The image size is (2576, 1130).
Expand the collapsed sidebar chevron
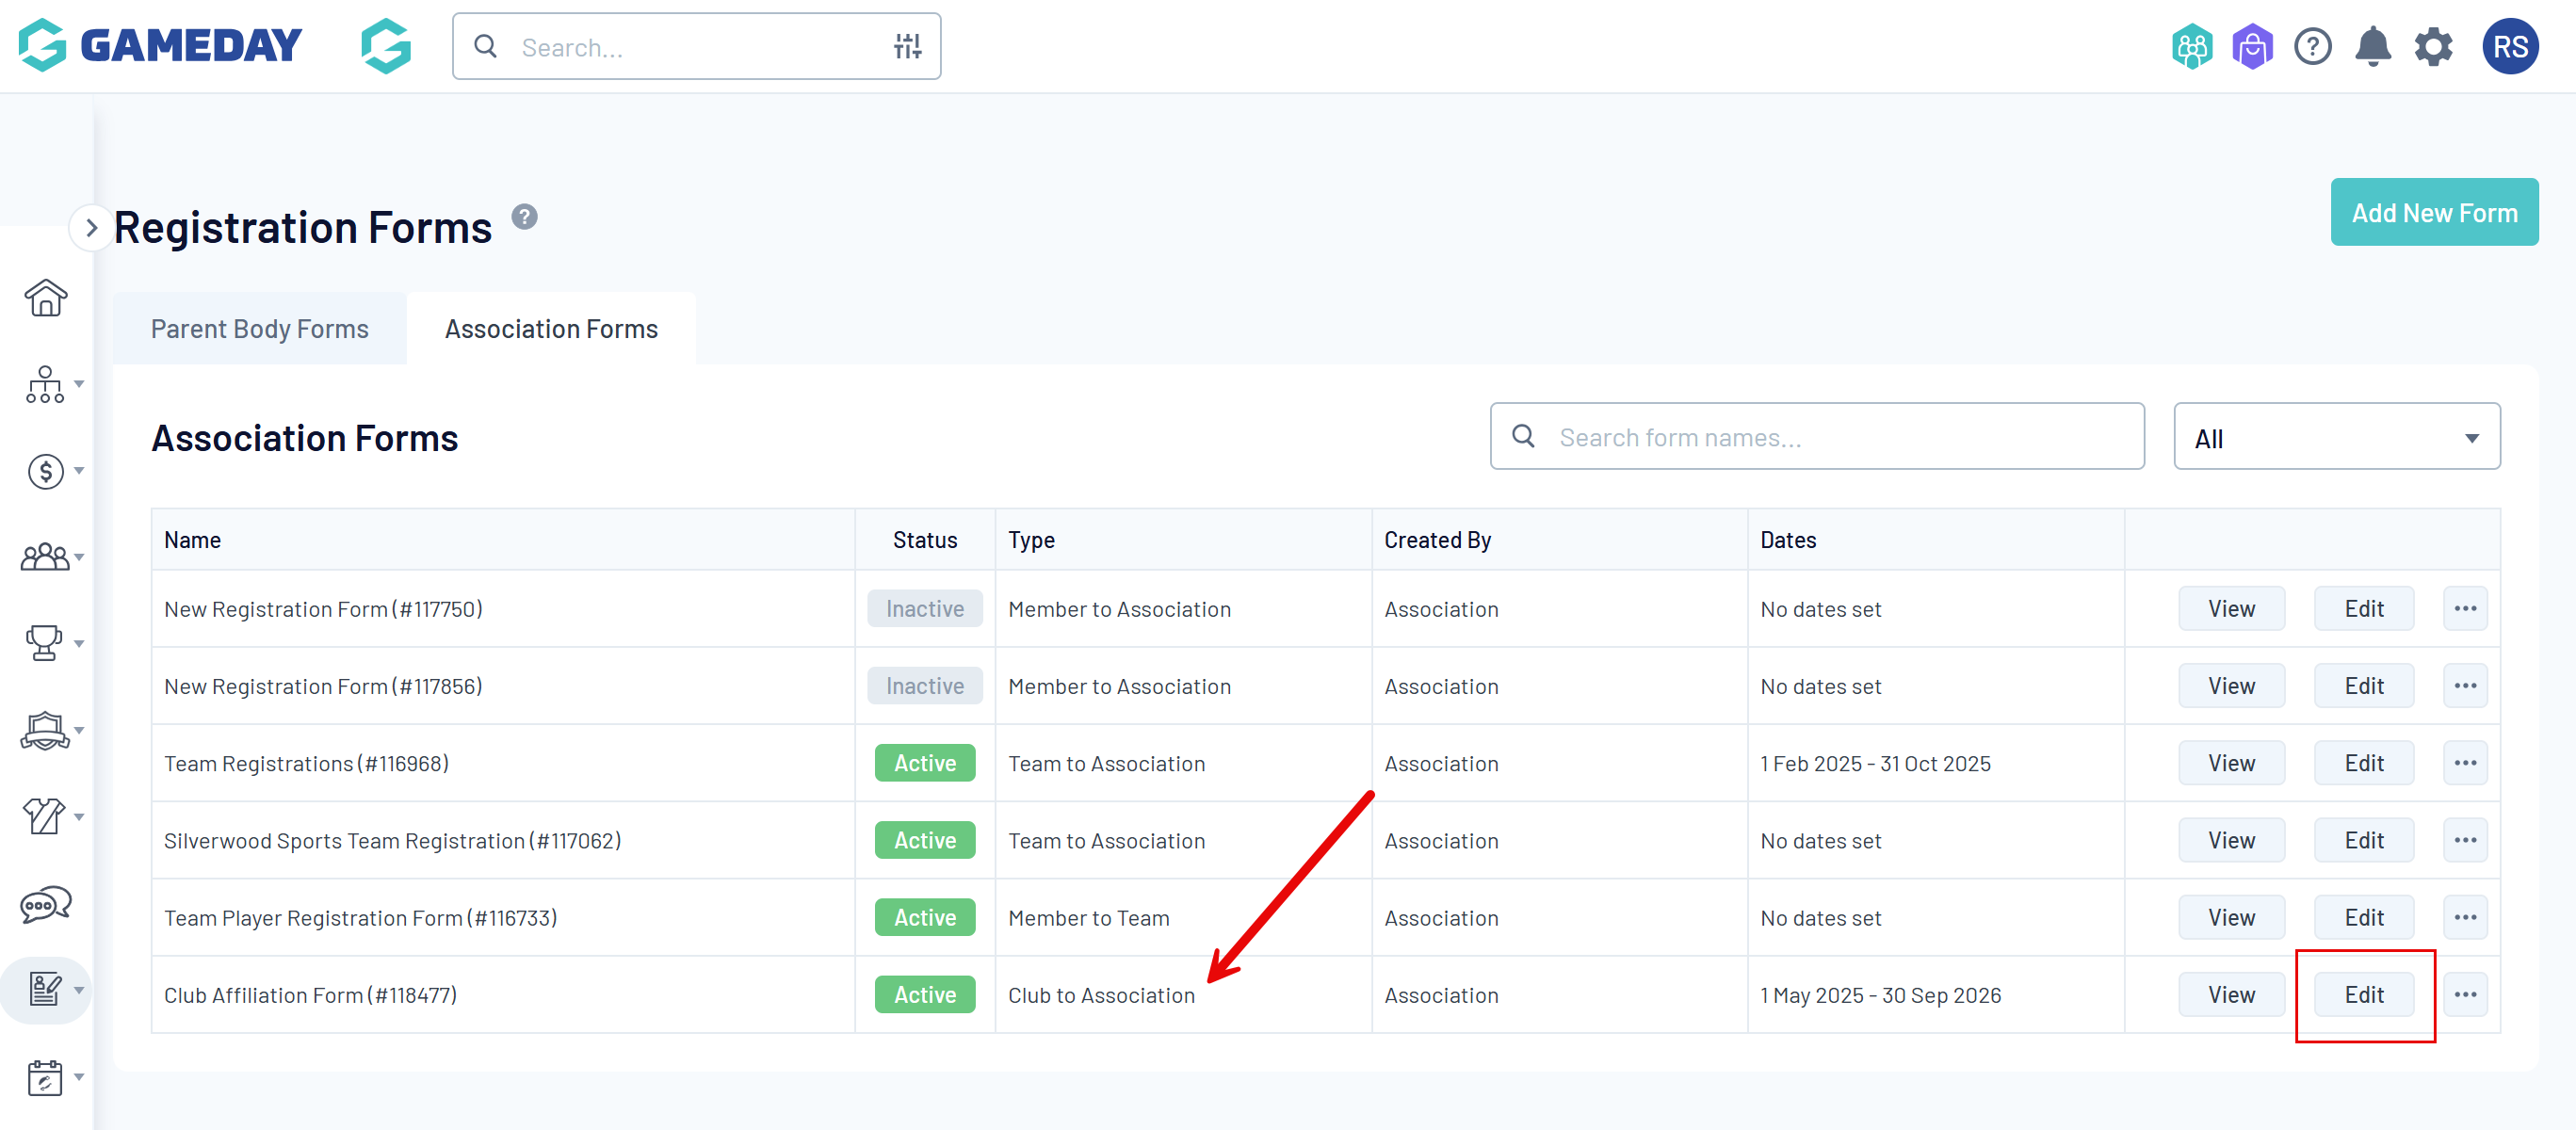point(91,228)
